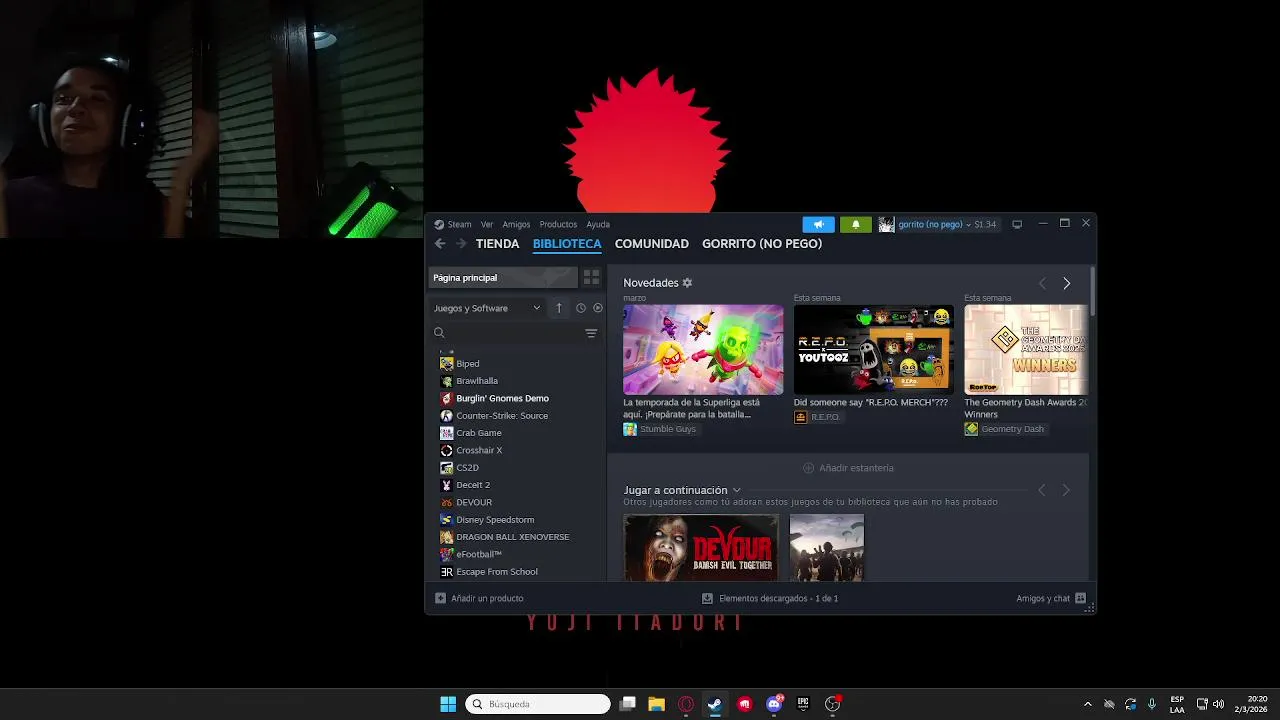Toggle ready-to-play filter in library
The height and width of the screenshot is (720, 1280).
(x=598, y=308)
